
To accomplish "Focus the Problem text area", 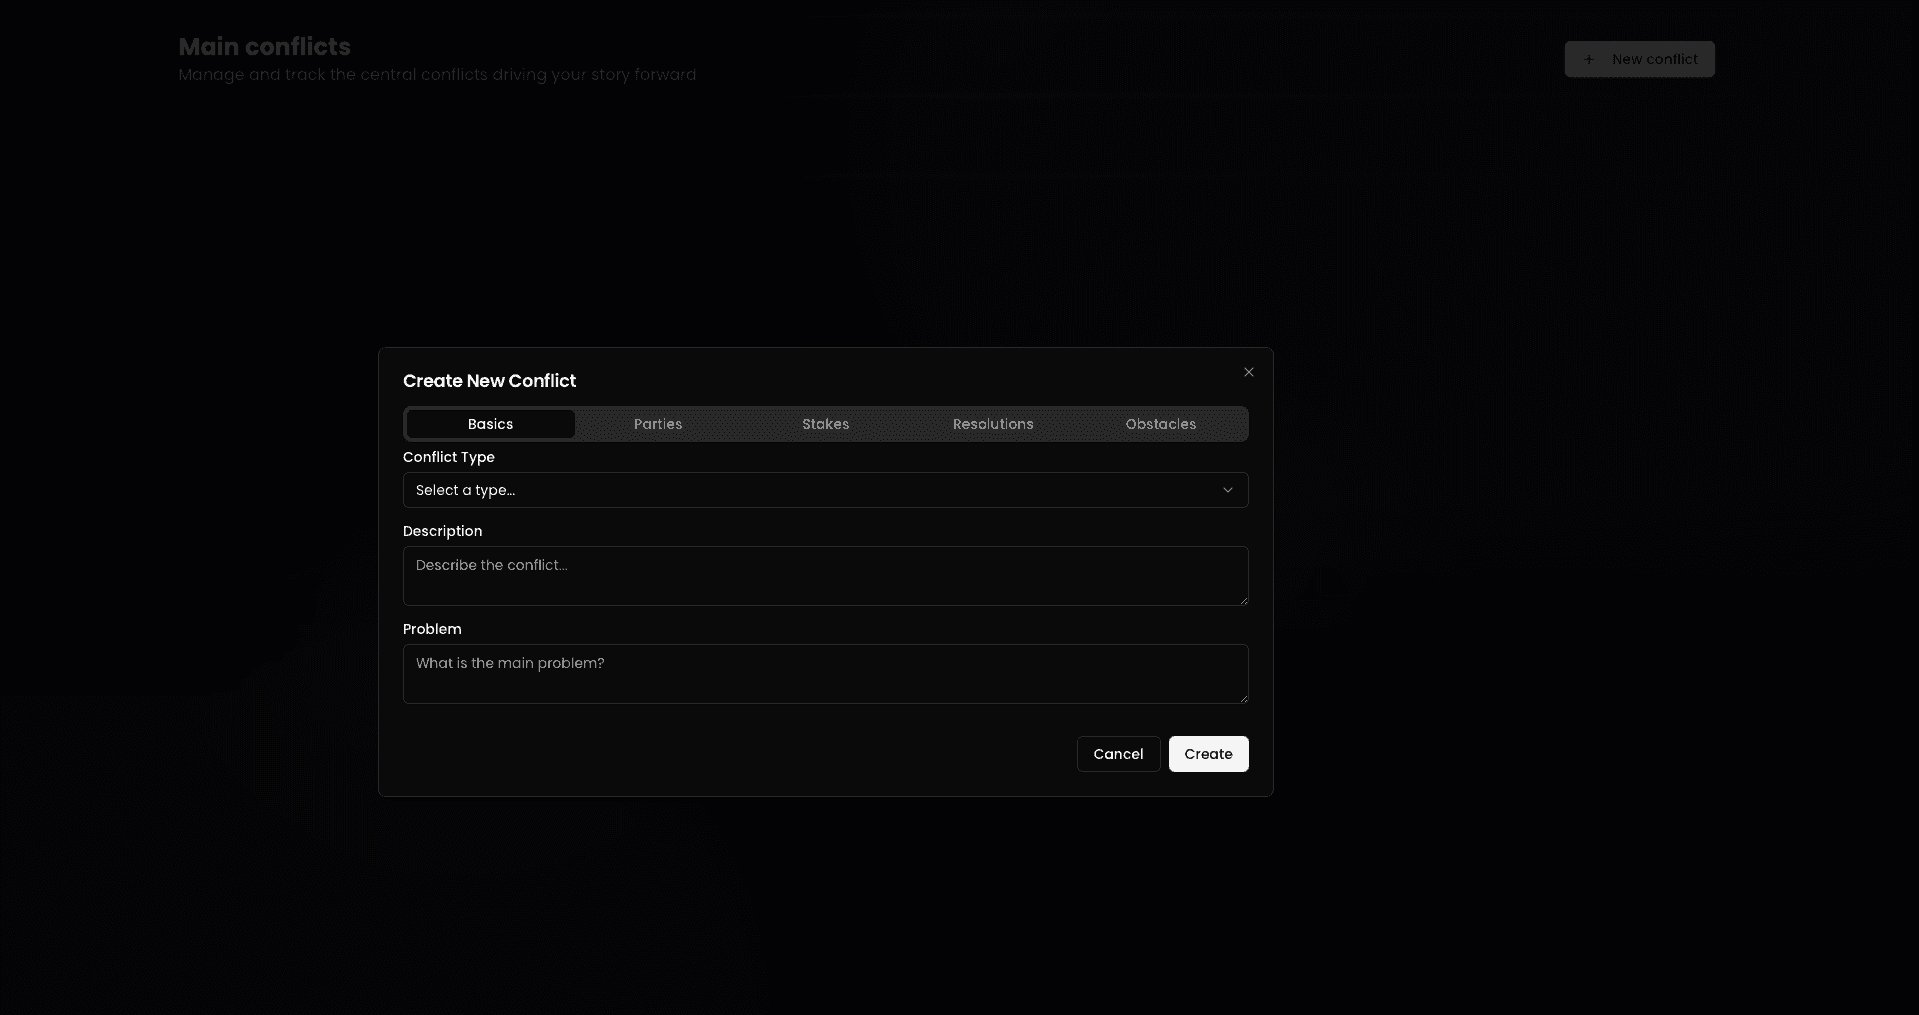I will (824, 674).
